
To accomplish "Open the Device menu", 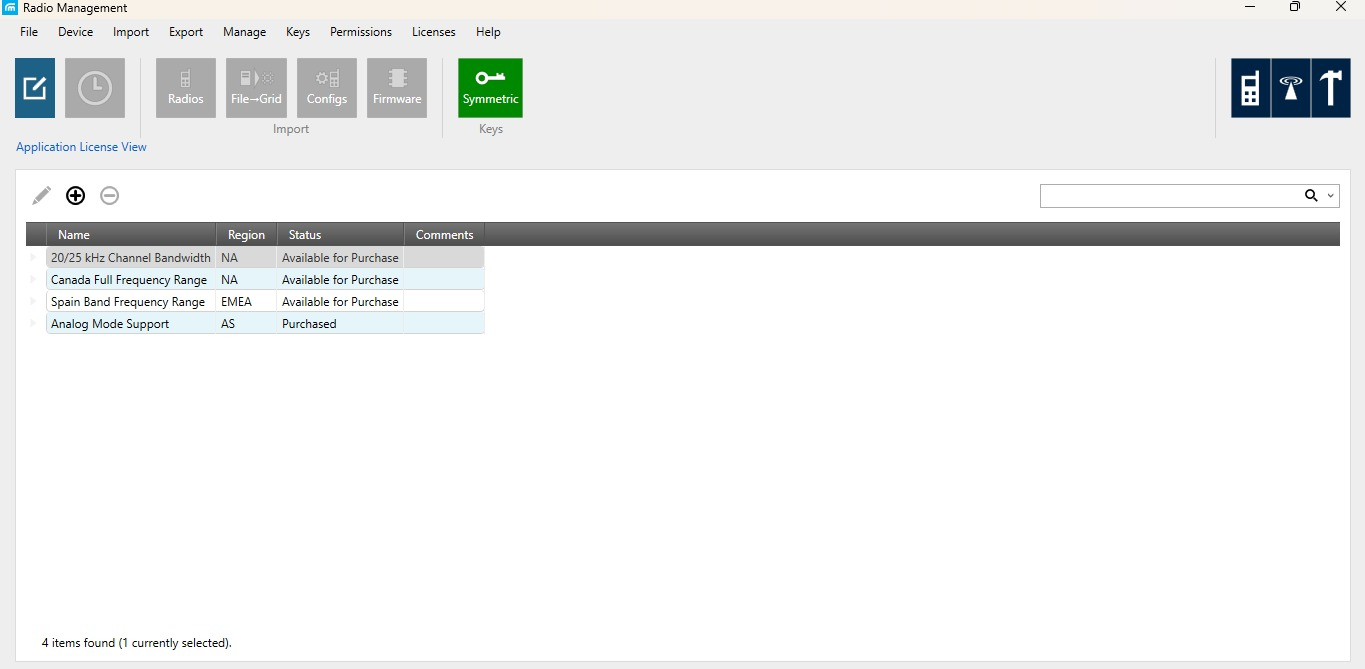I will coord(76,32).
